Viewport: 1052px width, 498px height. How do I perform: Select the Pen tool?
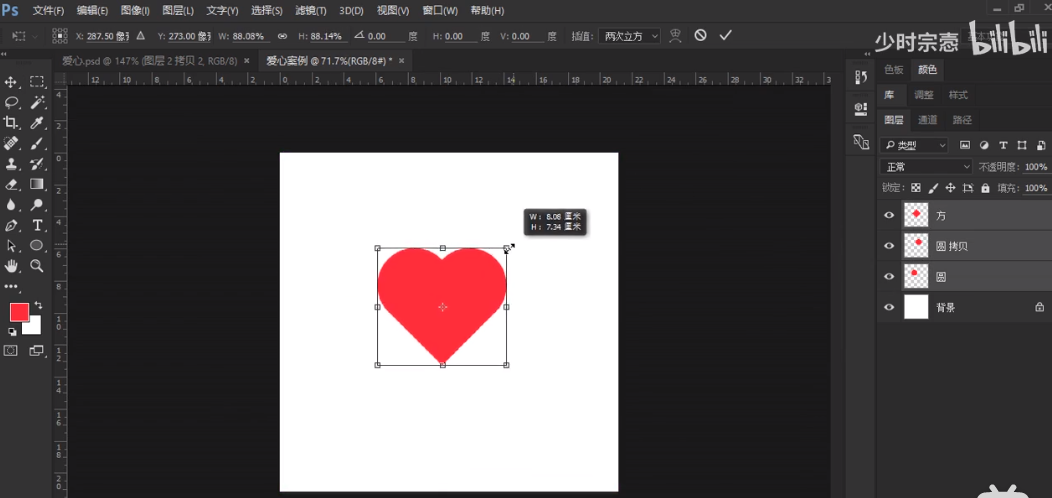point(11,225)
